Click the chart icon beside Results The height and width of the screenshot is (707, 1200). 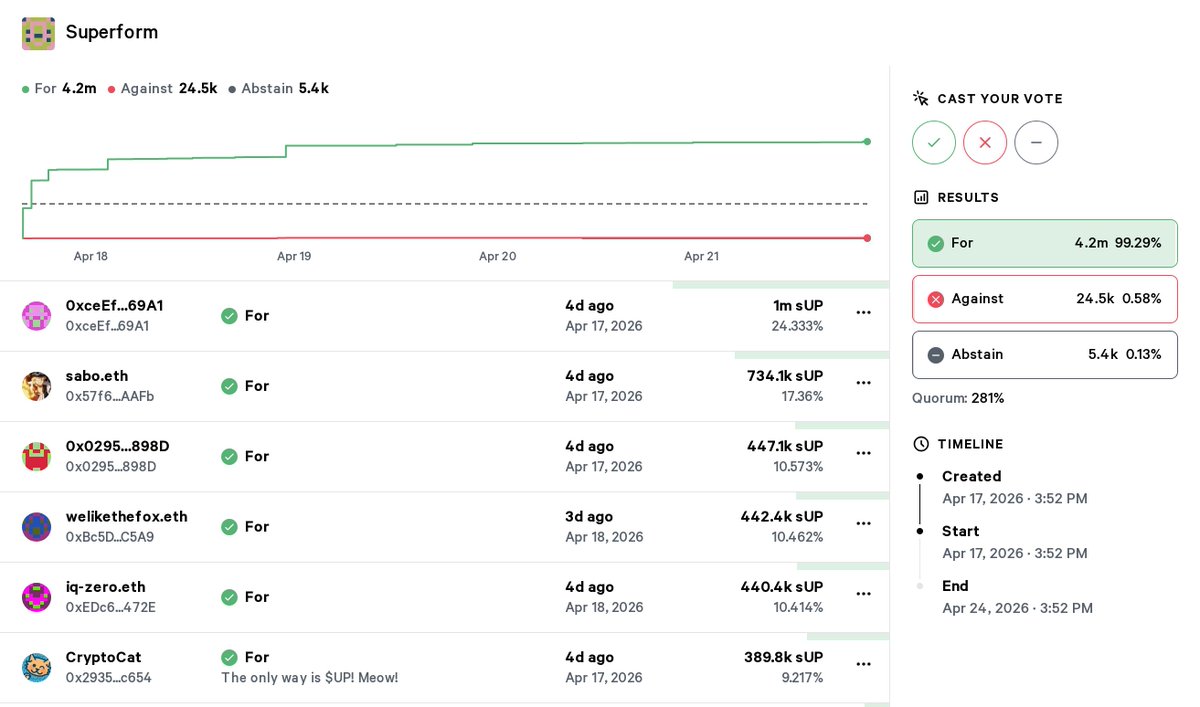coord(921,197)
